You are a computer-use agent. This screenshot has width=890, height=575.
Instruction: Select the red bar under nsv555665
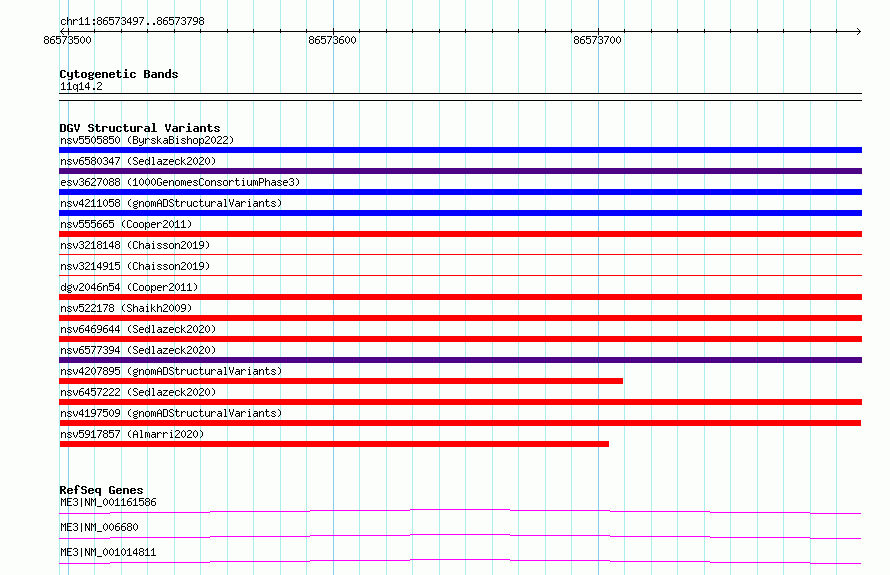point(460,234)
